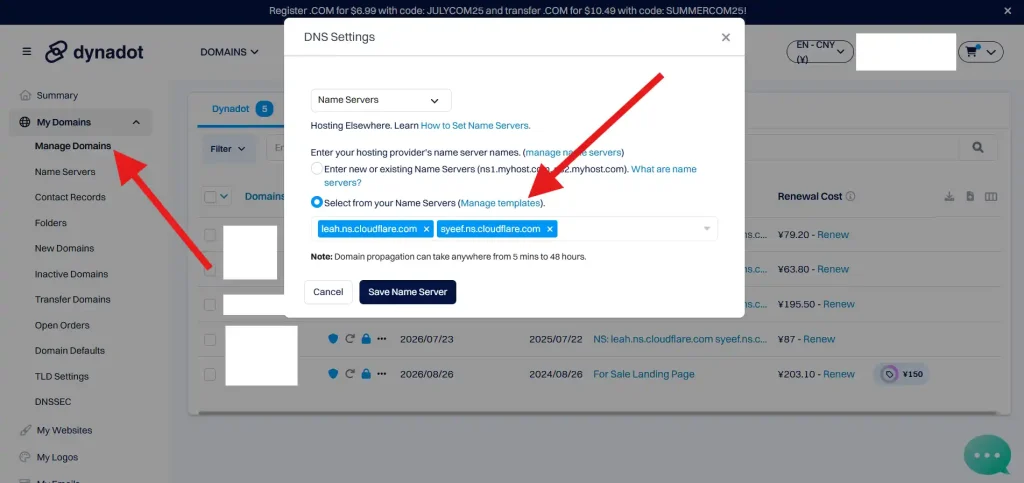This screenshot has width=1024, height=483.
Task: Click the download icon above table
Action: tap(949, 196)
